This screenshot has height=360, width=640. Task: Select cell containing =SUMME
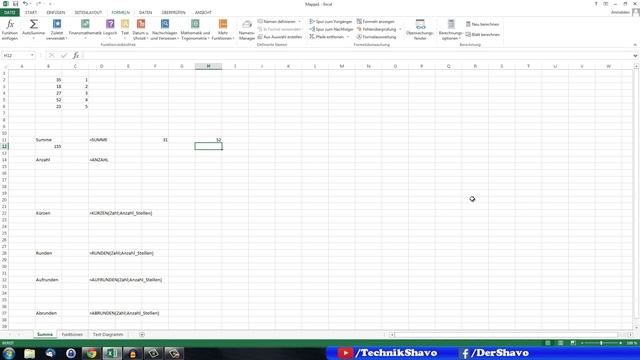tap(102, 140)
